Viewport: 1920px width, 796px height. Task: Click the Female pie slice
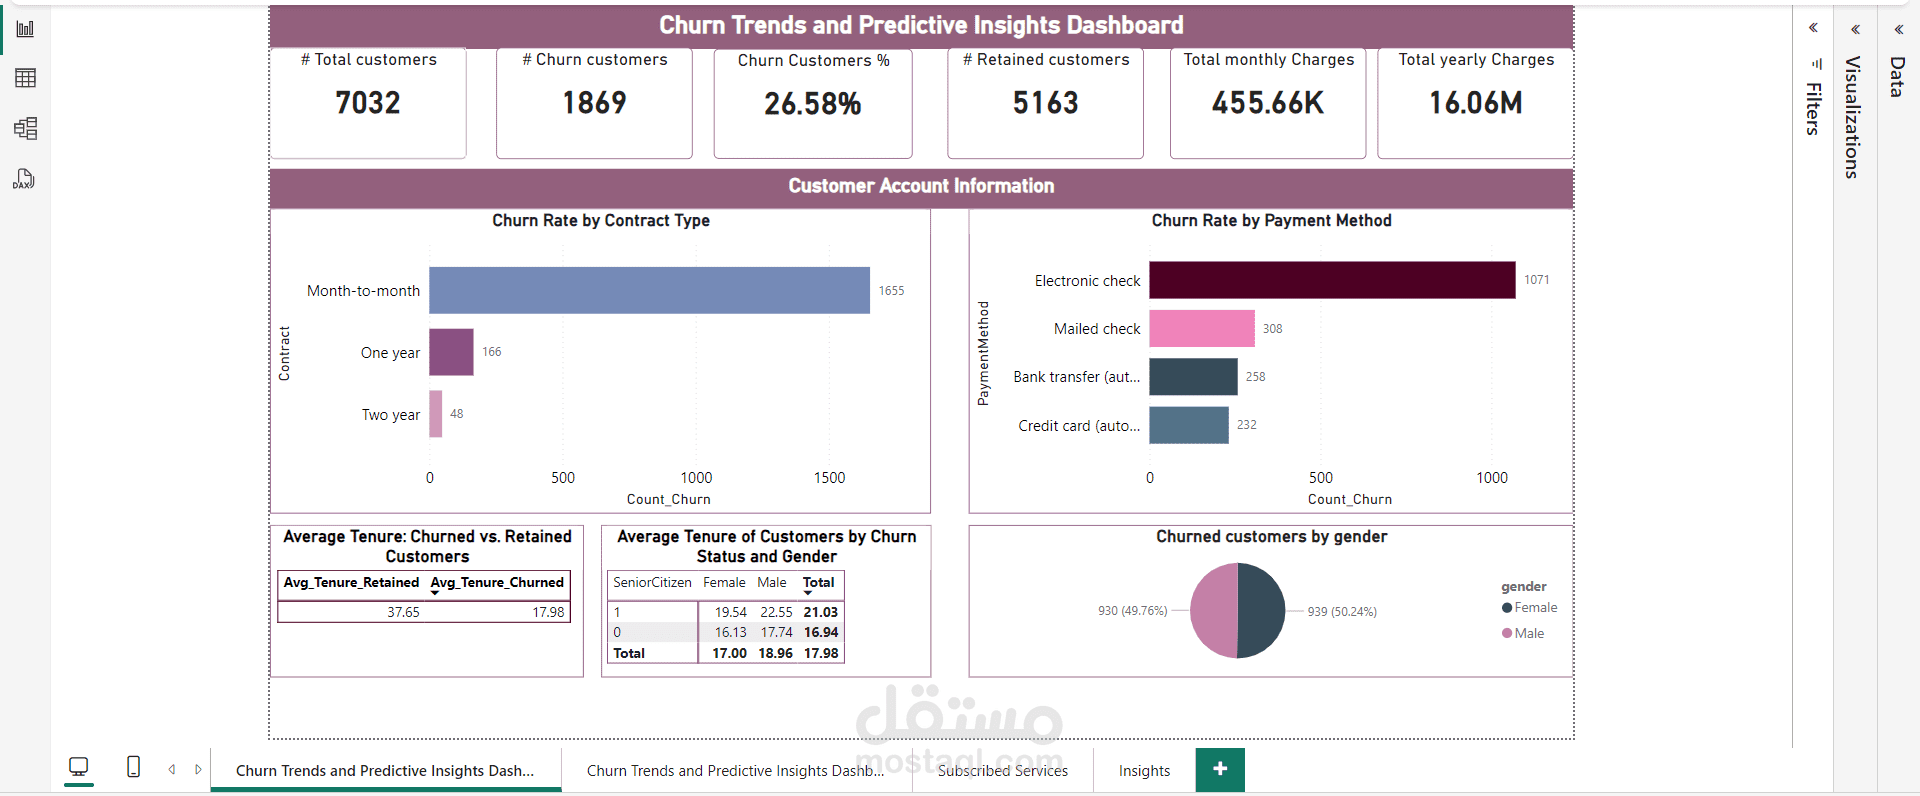click(1261, 610)
